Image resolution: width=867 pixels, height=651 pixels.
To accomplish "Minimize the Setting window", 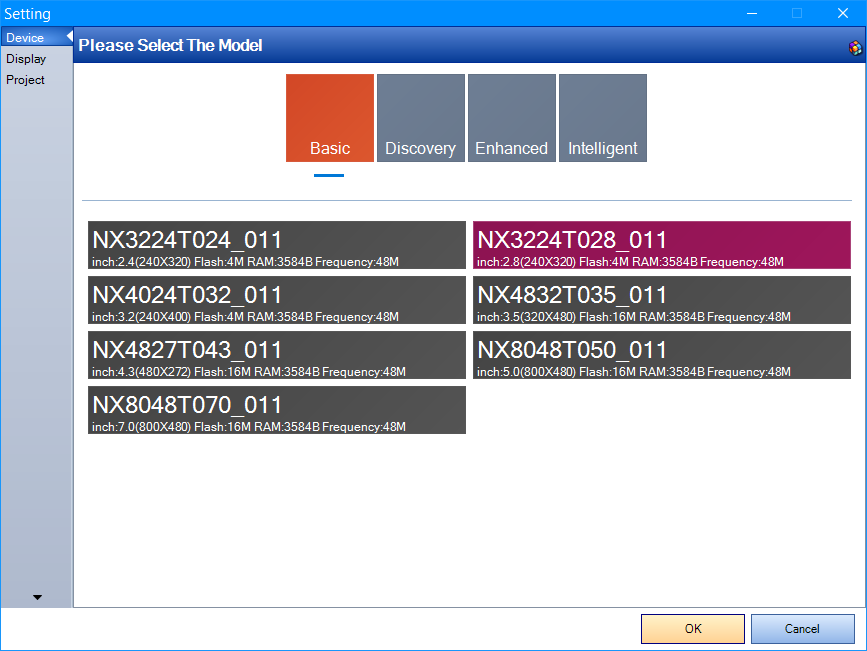I will point(751,13).
